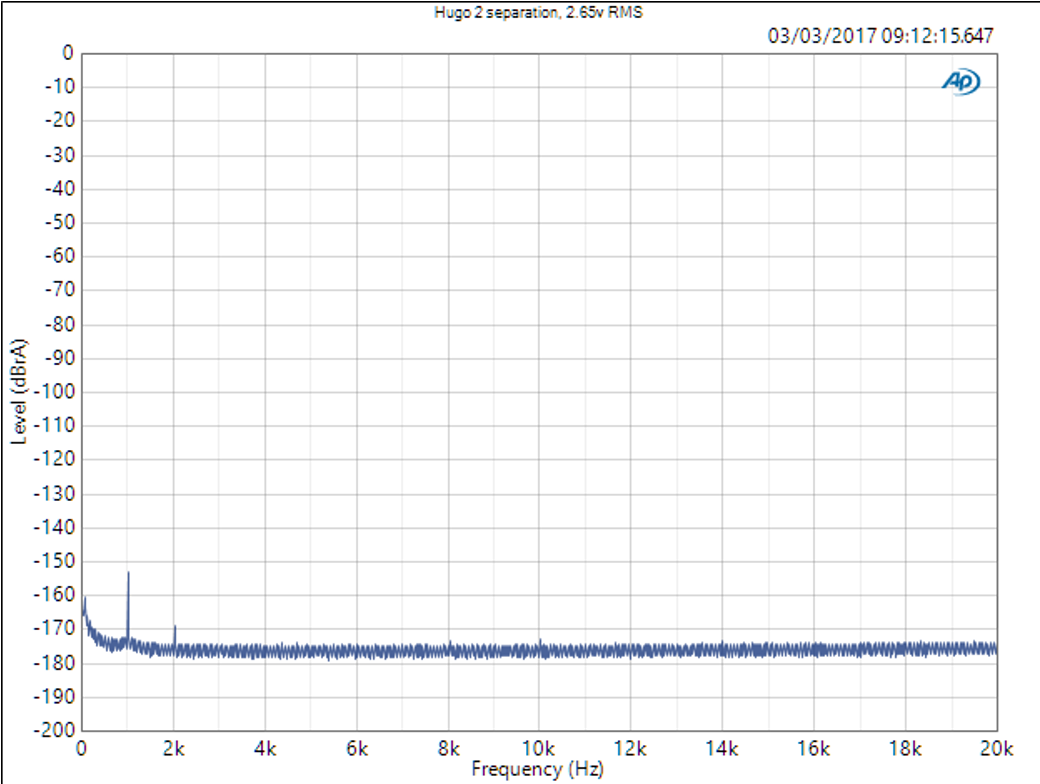
Task: Click the '-190' level tick label
Action: [x=54, y=697]
